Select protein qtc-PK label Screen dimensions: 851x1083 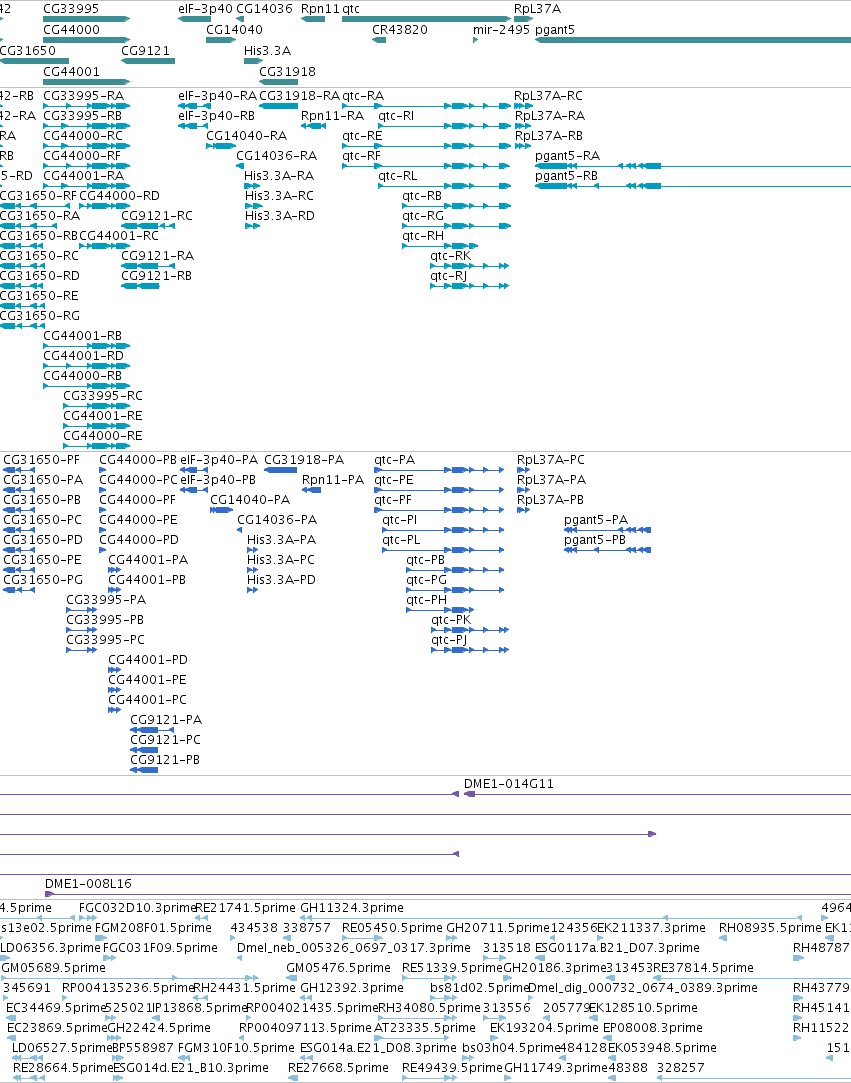click(451, 620)
